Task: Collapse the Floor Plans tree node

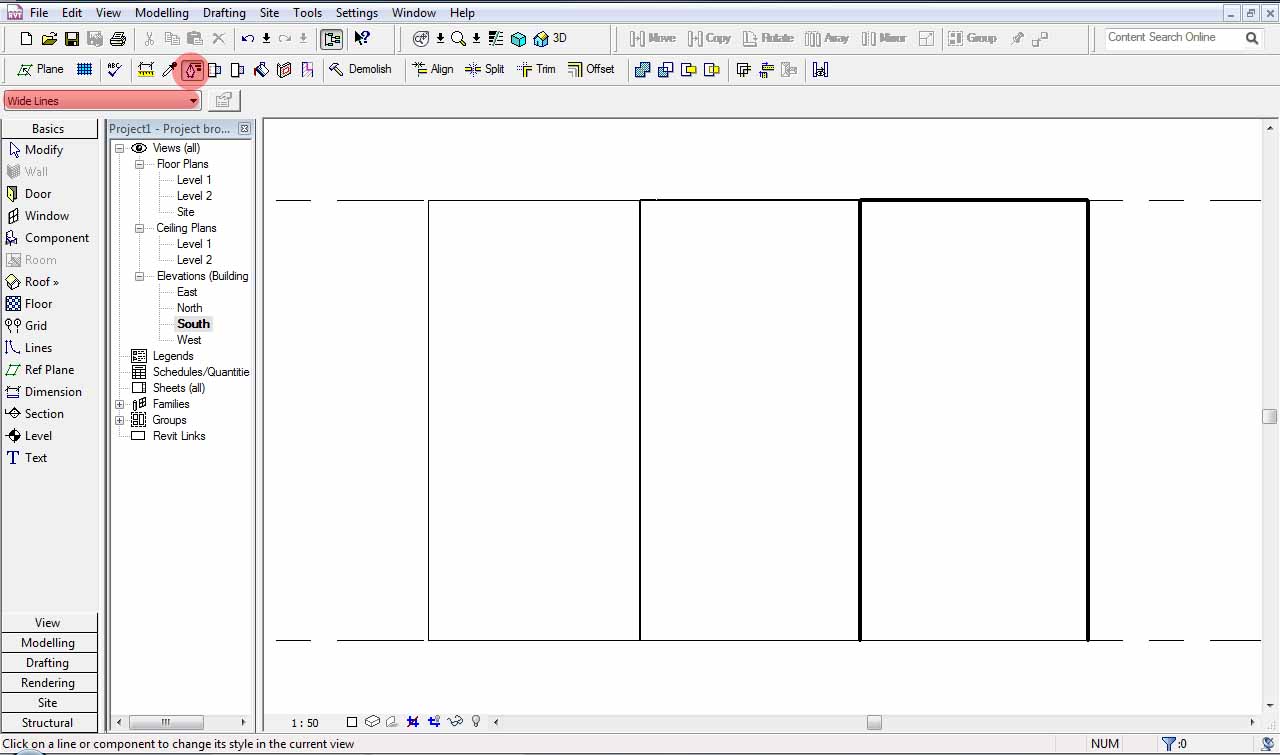Action: pyautogui.click(x=140, y=164)
